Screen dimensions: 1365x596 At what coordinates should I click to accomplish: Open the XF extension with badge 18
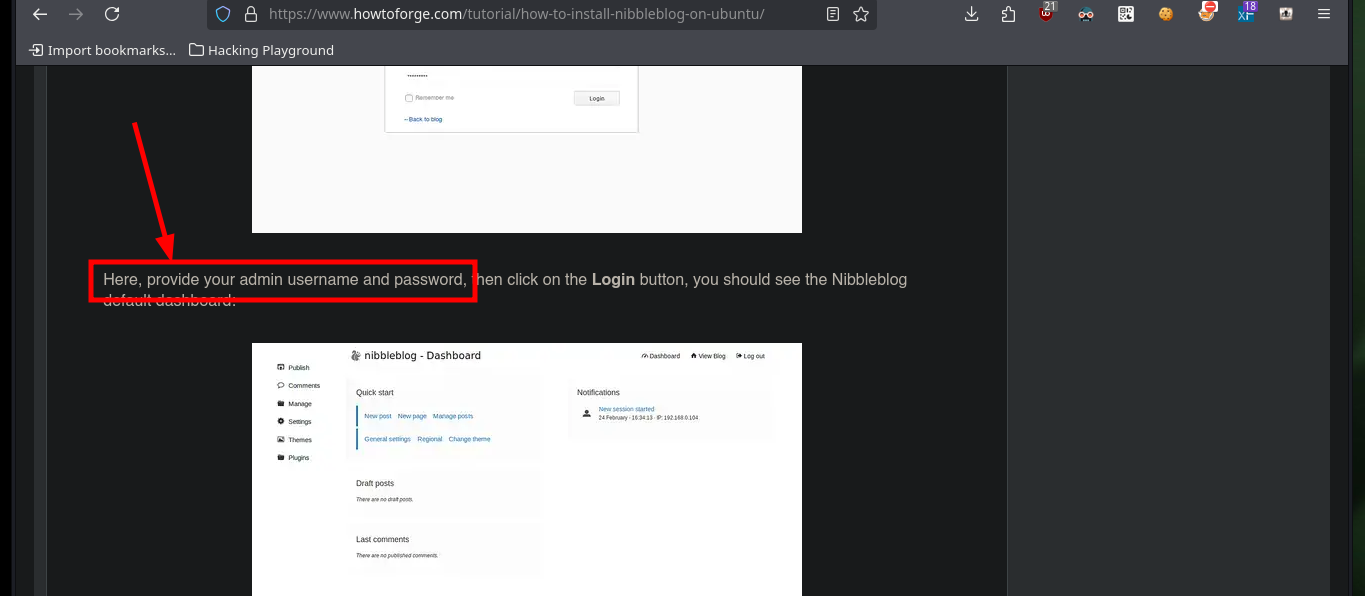point(1246,12)
